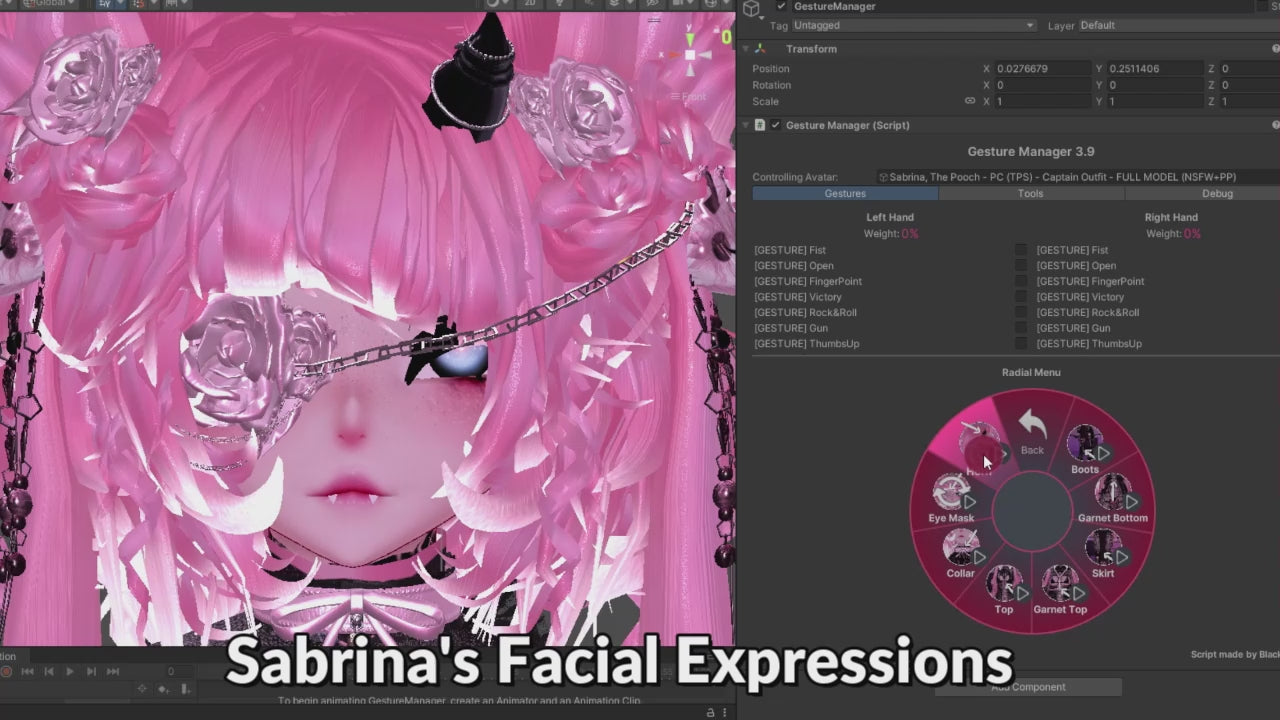Switch to the Tools tab
Viewport: 1280px width, 720px height.
(1030, 193)
